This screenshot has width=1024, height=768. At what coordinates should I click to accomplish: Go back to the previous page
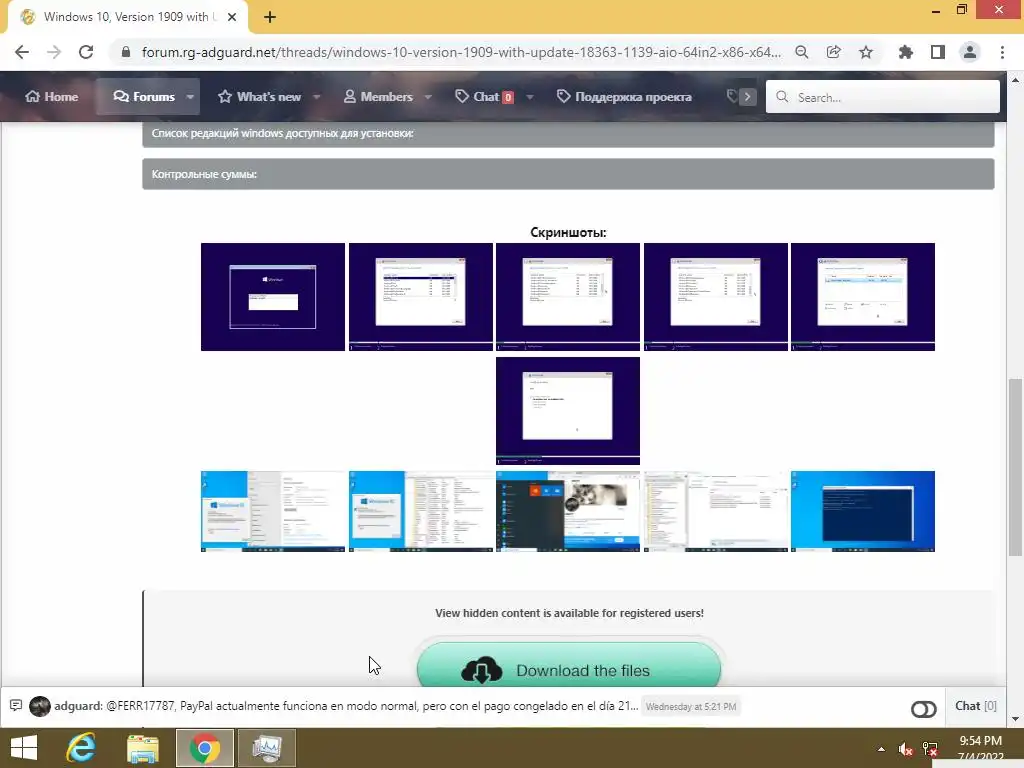(x=22, y=52)
